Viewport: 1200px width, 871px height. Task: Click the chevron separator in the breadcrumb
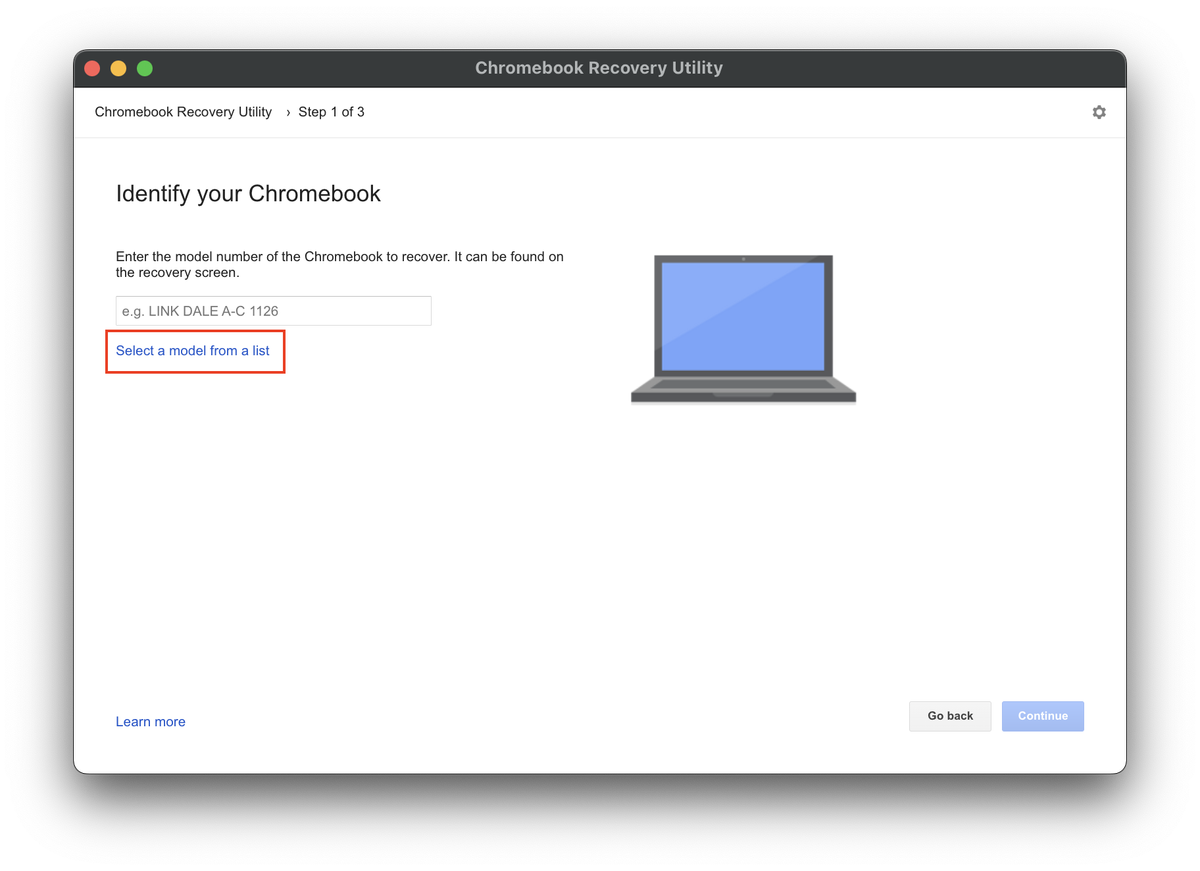286,112
